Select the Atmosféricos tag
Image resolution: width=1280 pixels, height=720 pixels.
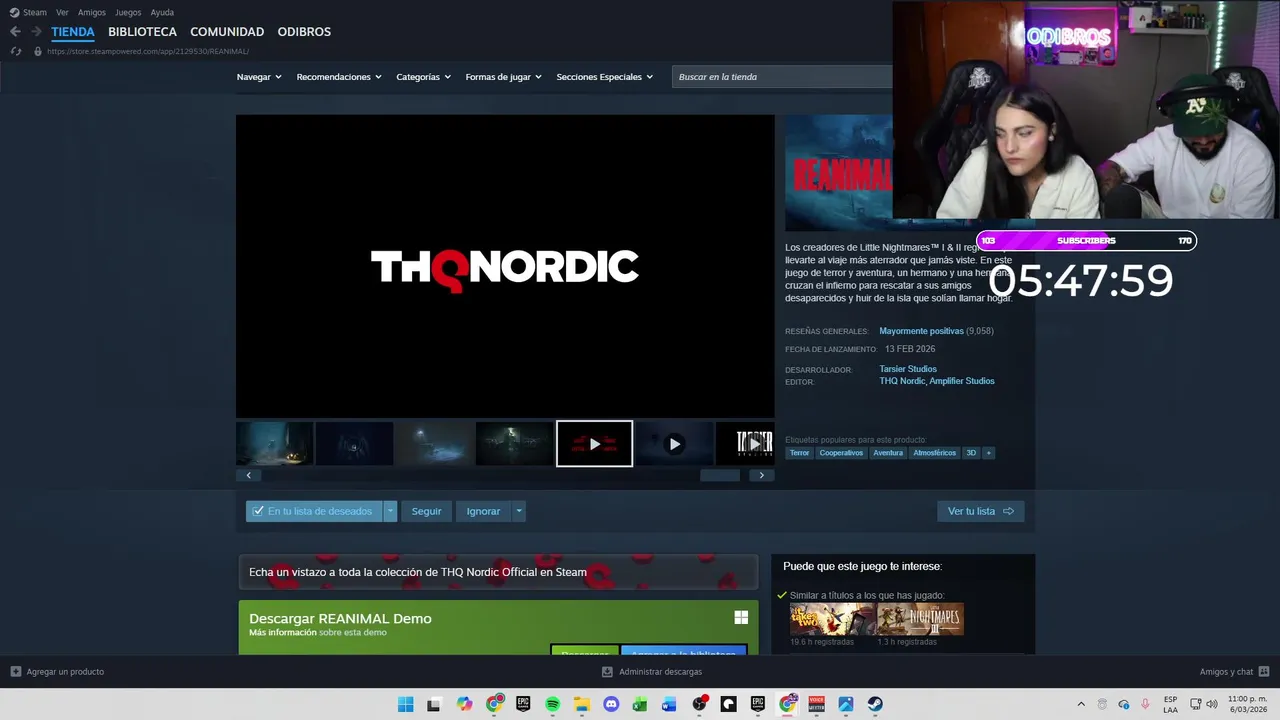pyautogui.click(x=935, y=453)
